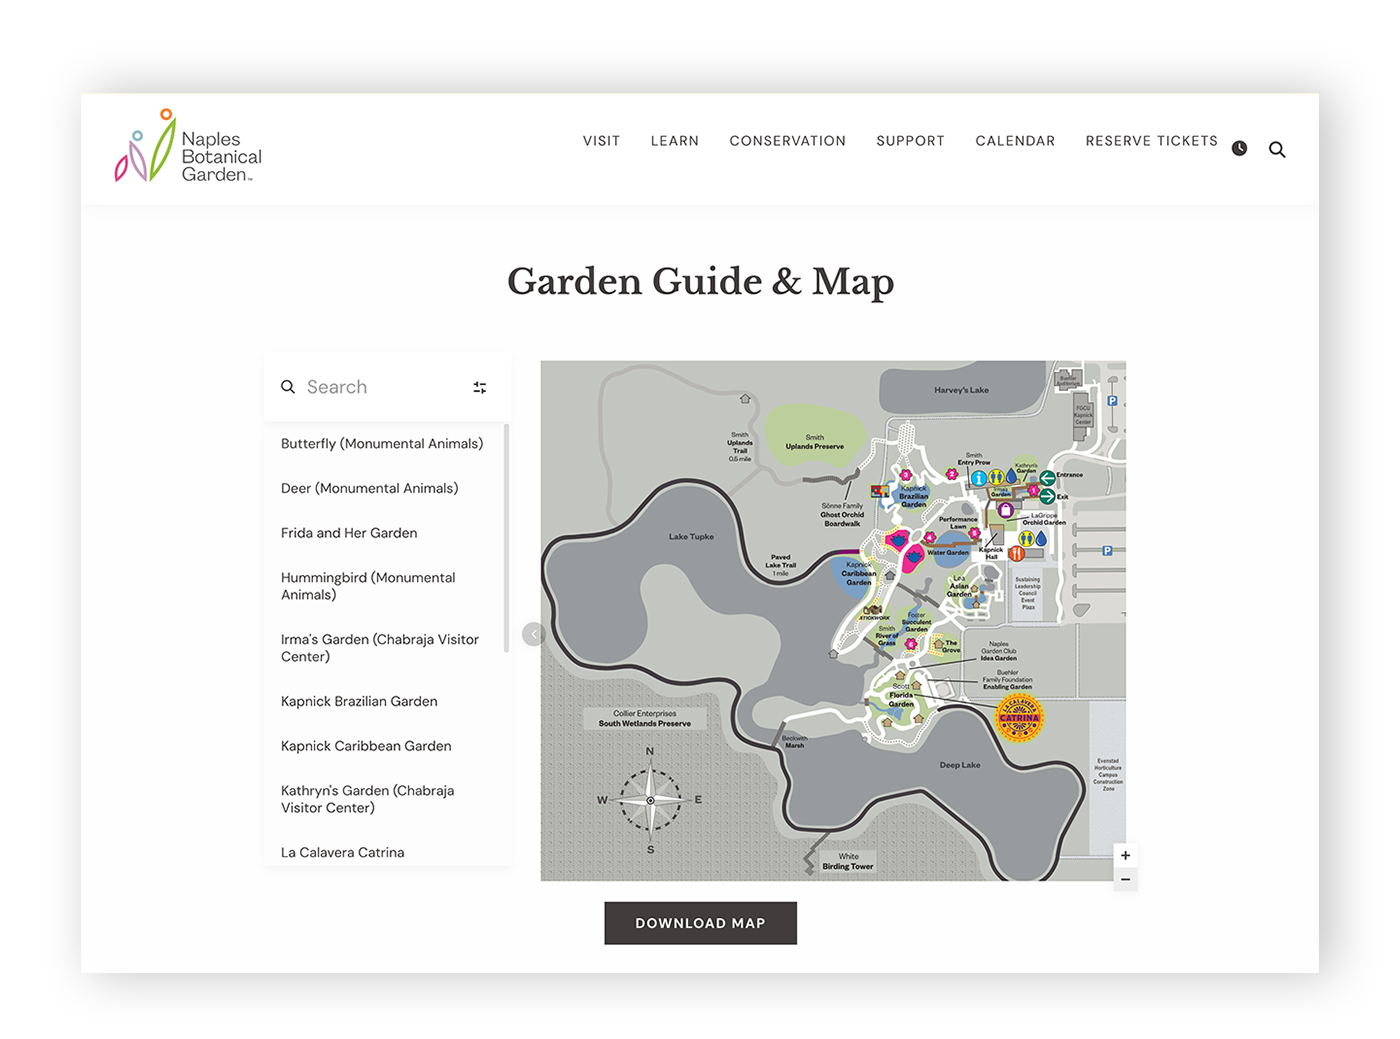Click the restroom icon near Kapnick Hall
This screenshot has height=1039, width=1400.
1026,539
